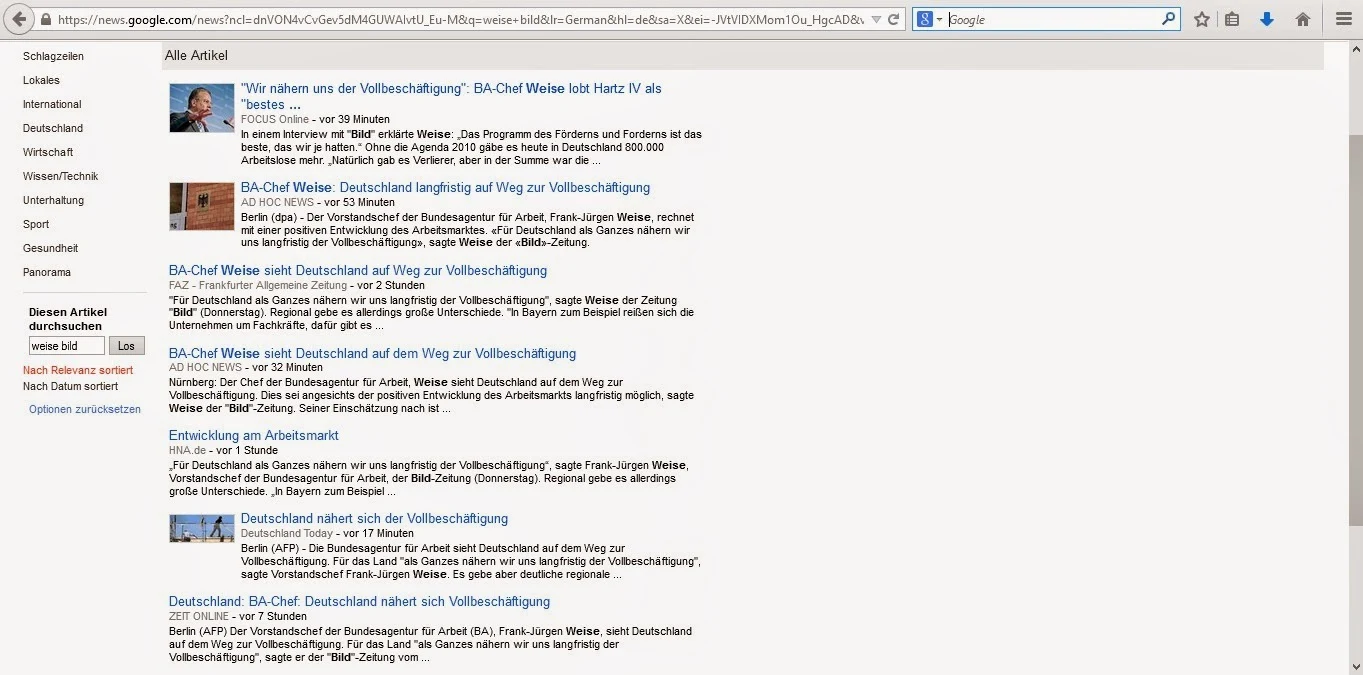Open the Sport section
Viewport: 1363px width, 675px height.
[x=36, y=224]
